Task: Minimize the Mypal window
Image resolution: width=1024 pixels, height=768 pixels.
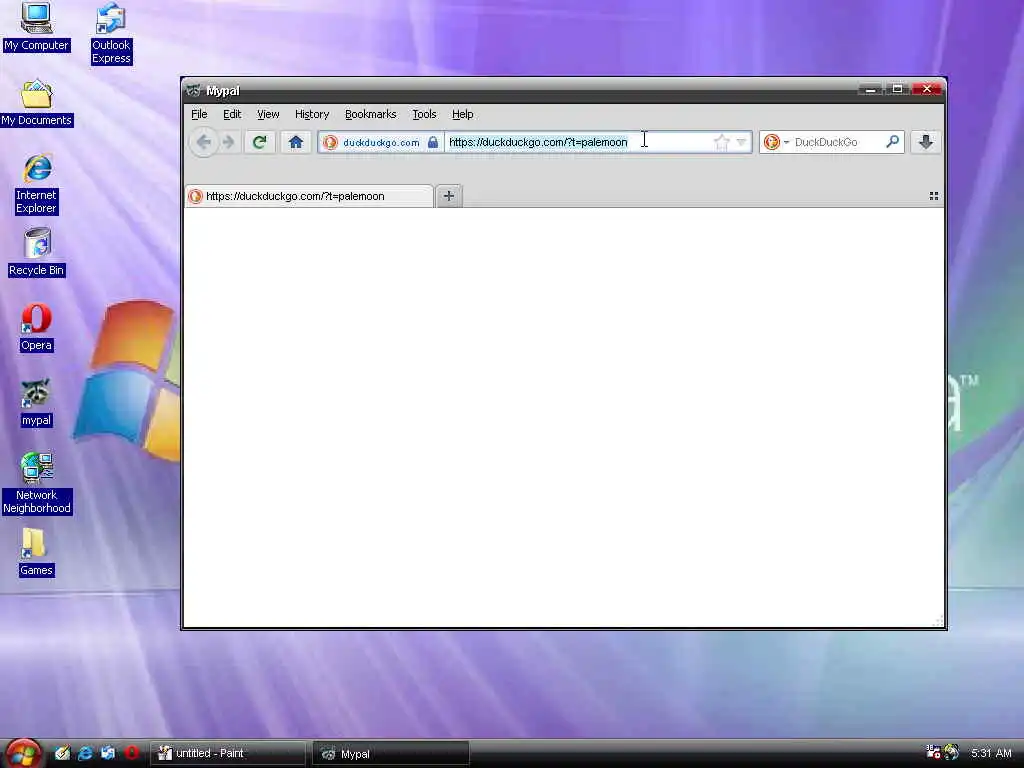Action: [870, 89]
